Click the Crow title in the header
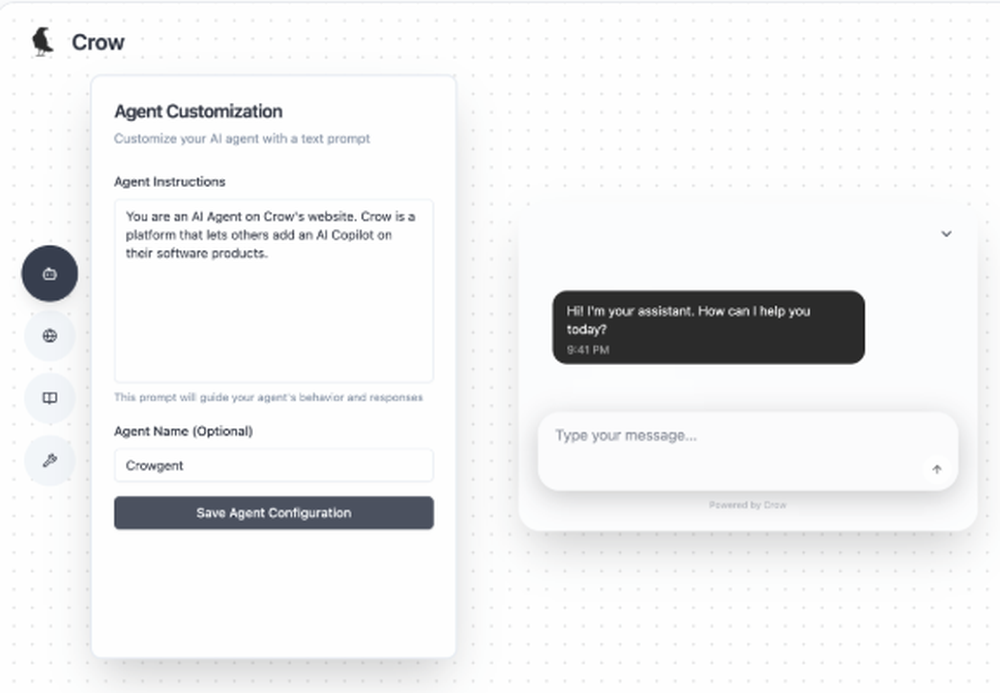1000x693 pixels. tap(97, 41)
